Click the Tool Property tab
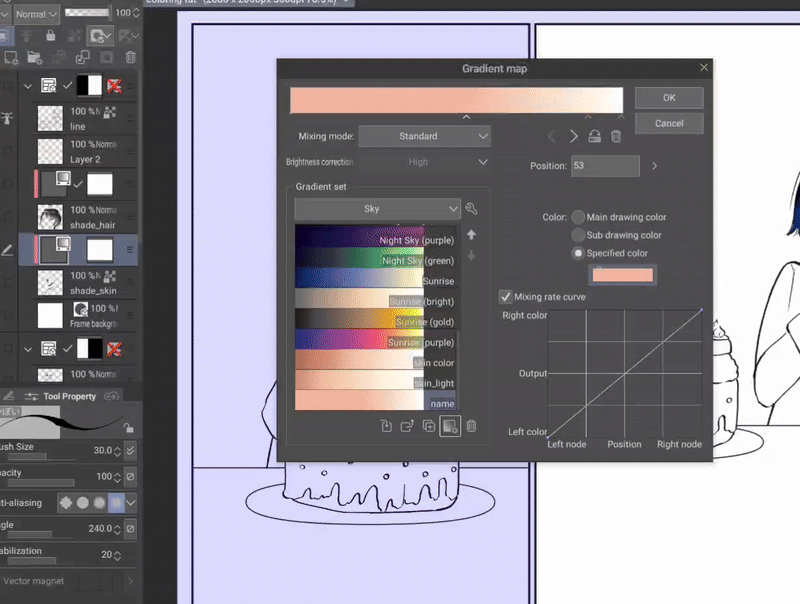The width and height of the screenshot is (800, 604). pos(69,396)
